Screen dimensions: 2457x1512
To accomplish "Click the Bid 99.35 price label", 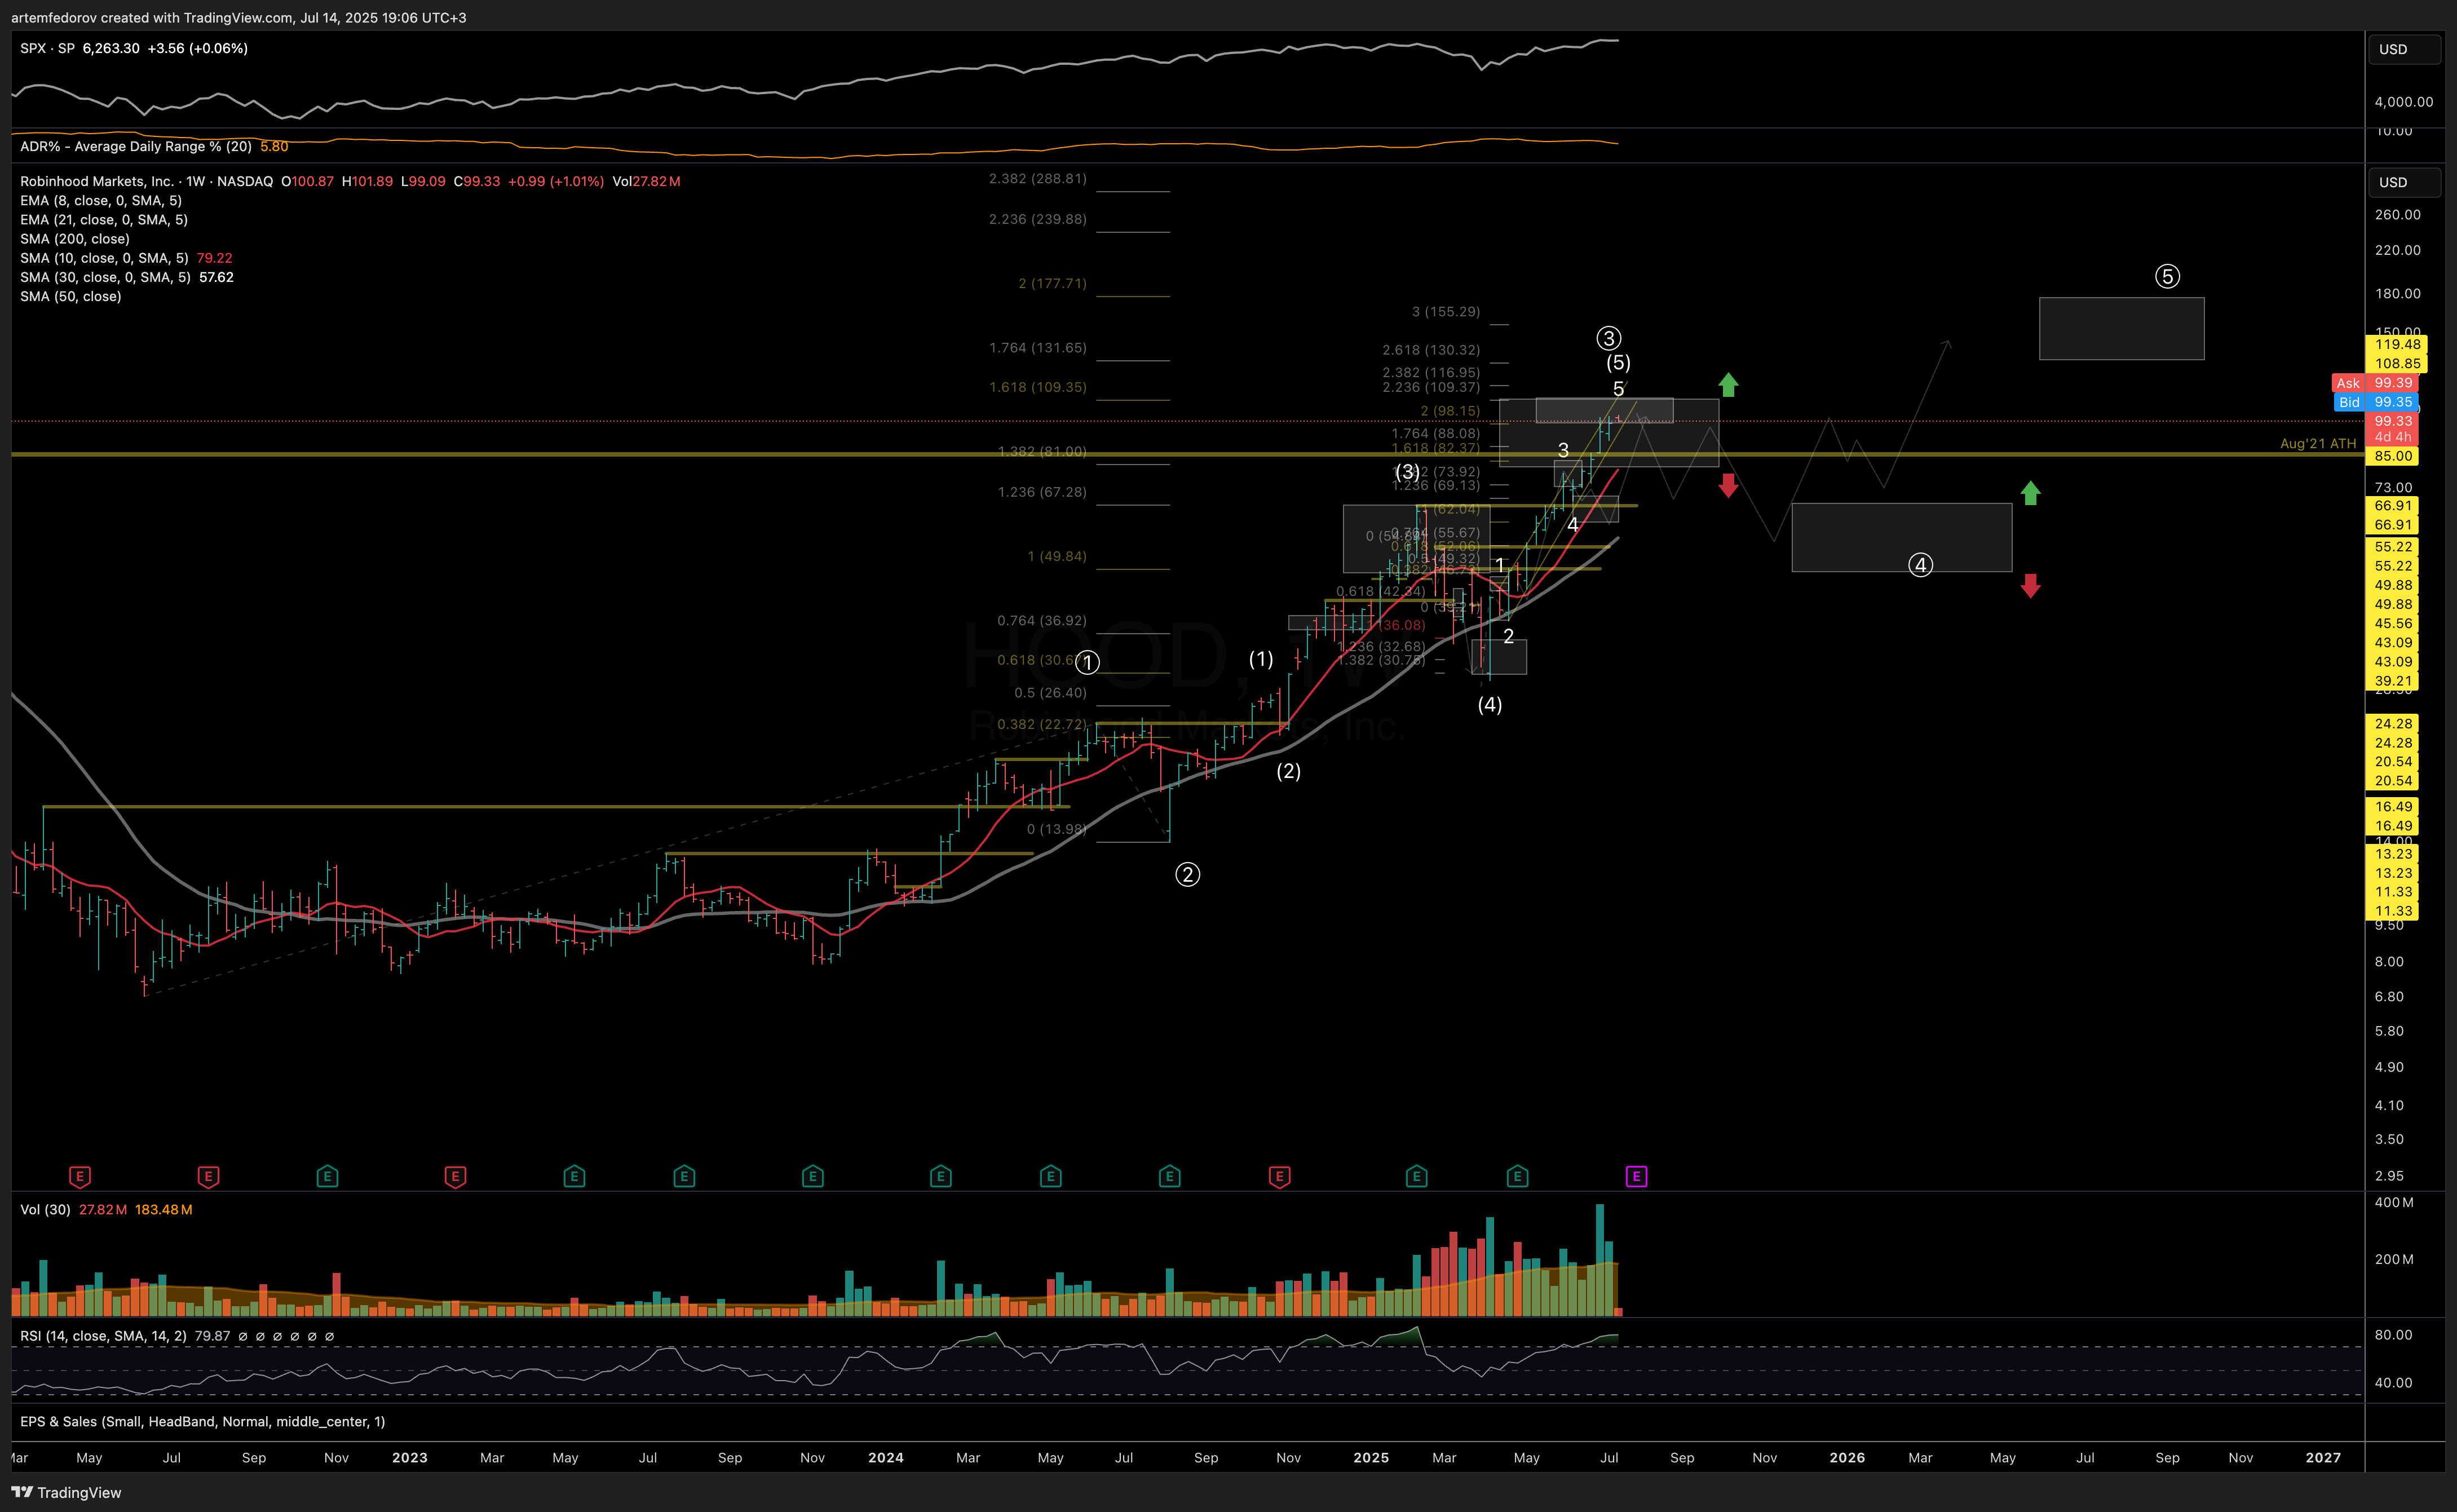I will point(2375,402).
